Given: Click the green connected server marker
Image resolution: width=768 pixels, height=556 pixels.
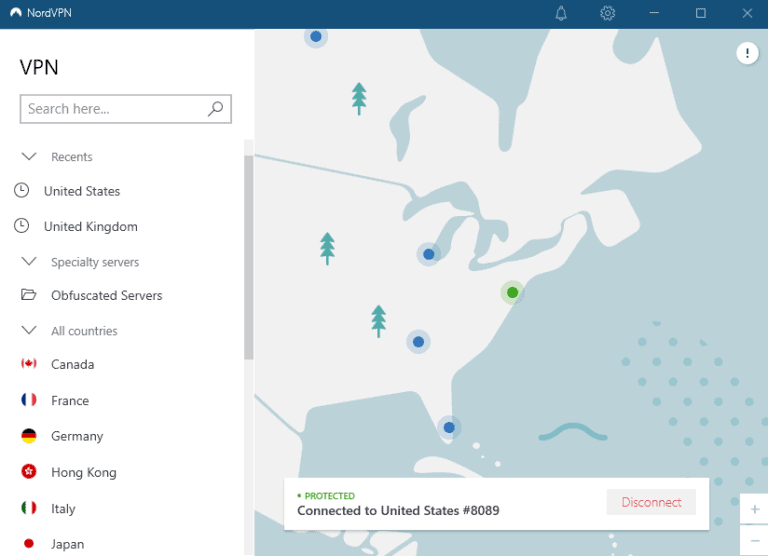Looking at the screenshot, I should pos(512,292).
